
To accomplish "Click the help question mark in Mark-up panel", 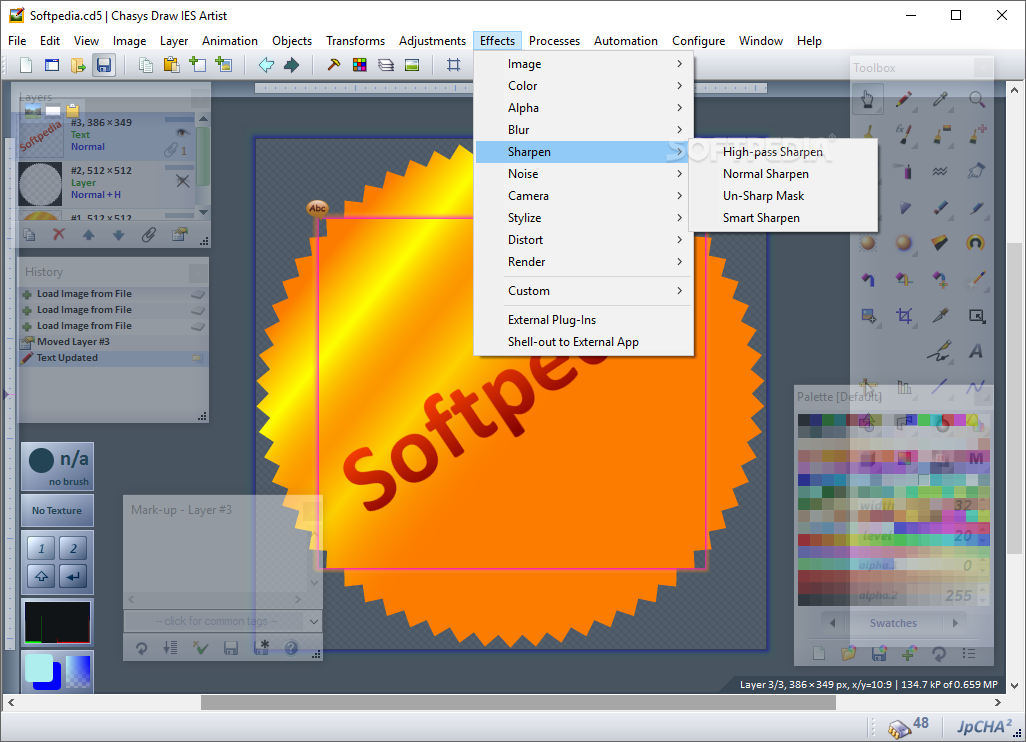I will [291, 648].
